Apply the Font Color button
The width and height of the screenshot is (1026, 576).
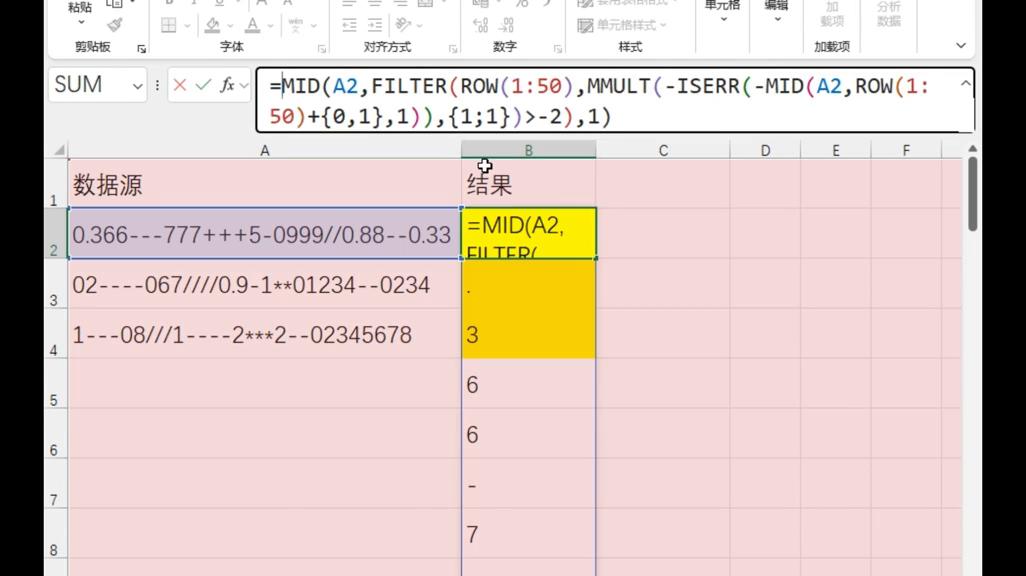252,26
